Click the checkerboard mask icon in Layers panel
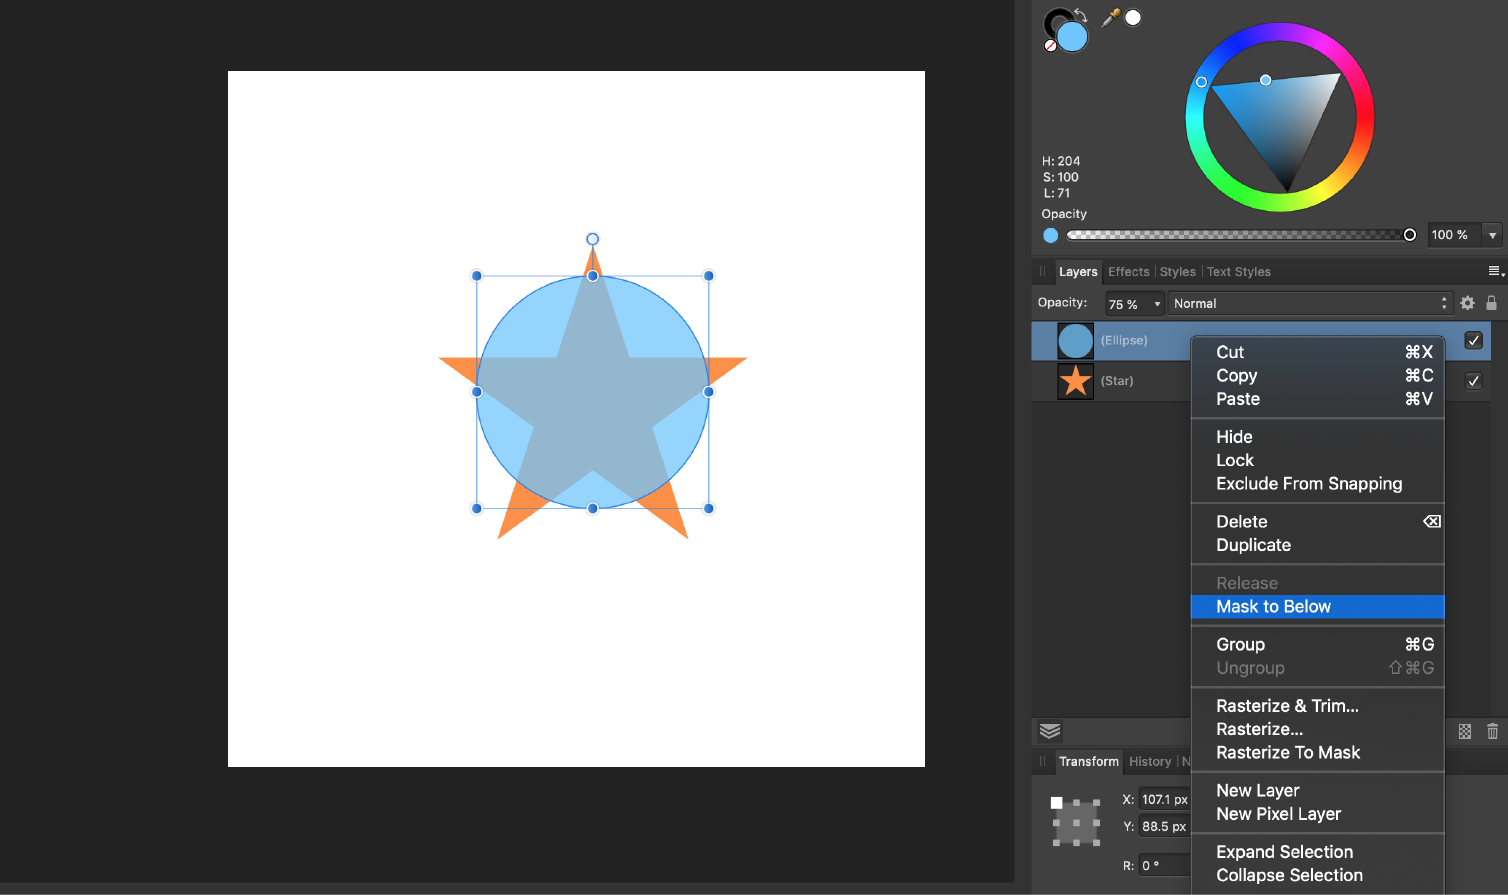The width and height of the screenshot is (1508, 895). pos(1464,731)
